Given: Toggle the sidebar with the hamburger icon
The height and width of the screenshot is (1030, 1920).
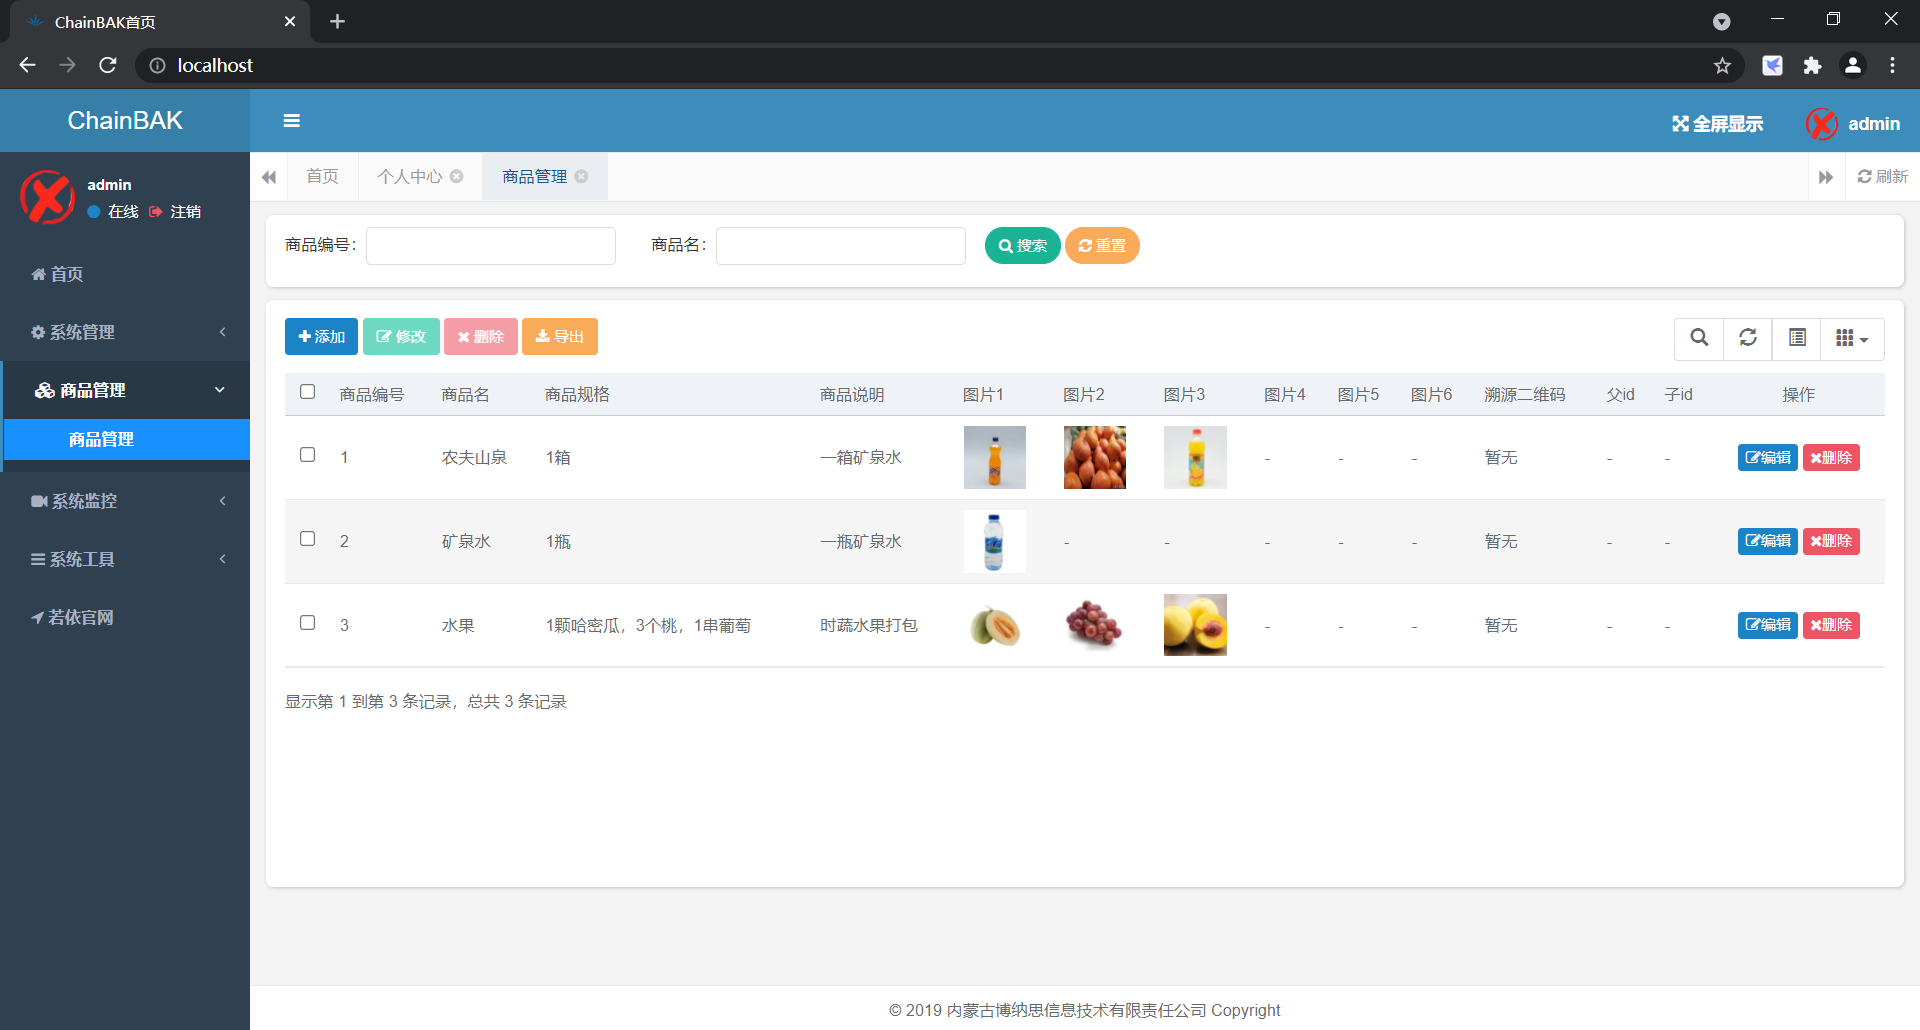Looking at the screenshot, I should (x=291, y=120).
